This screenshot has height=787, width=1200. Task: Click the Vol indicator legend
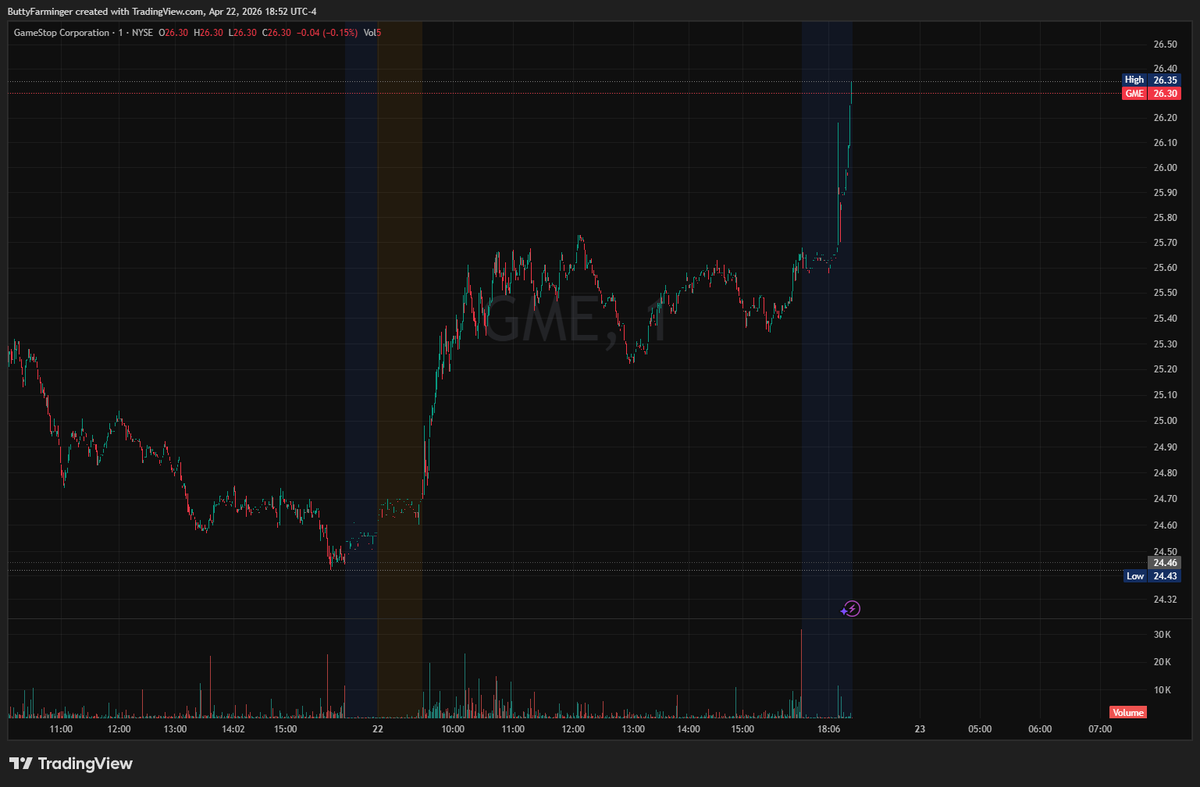tap(371, 33)
